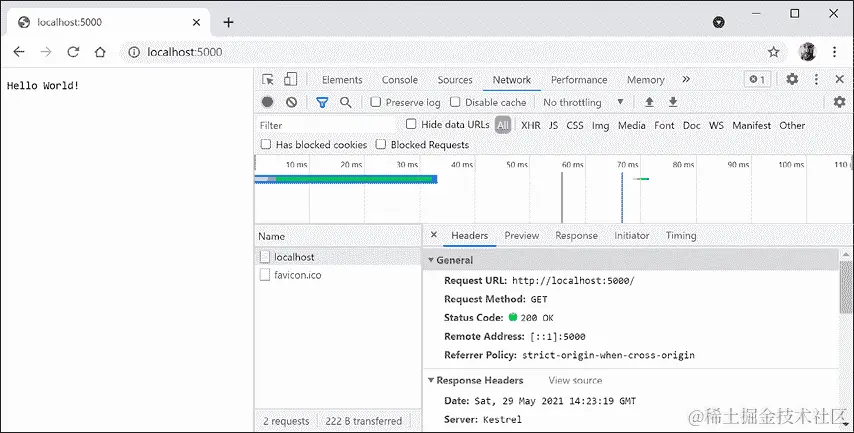Reload the localhost:5000 page
Image resolution: width=854 pixels, height=433 pixels.
[73, 52]
